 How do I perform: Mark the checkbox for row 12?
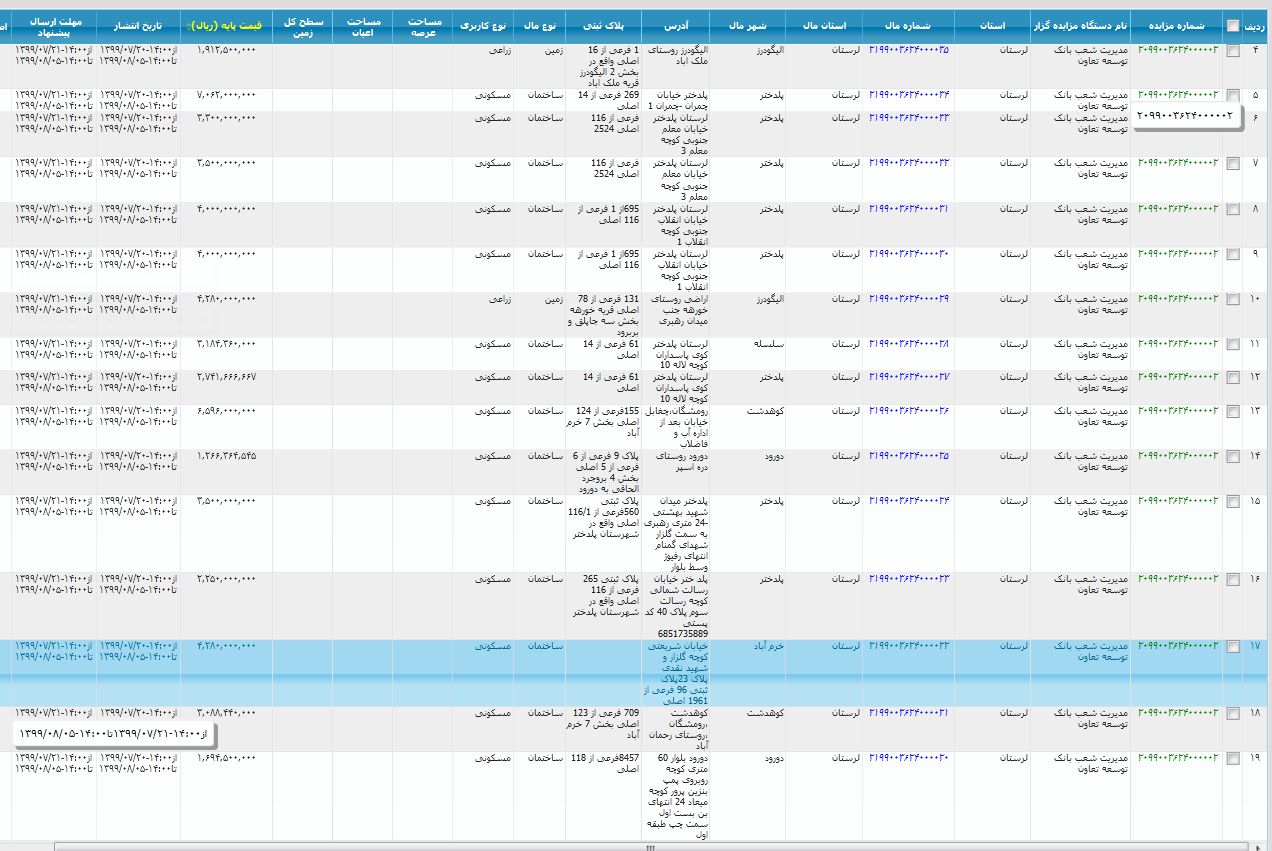pos(1232,378)
